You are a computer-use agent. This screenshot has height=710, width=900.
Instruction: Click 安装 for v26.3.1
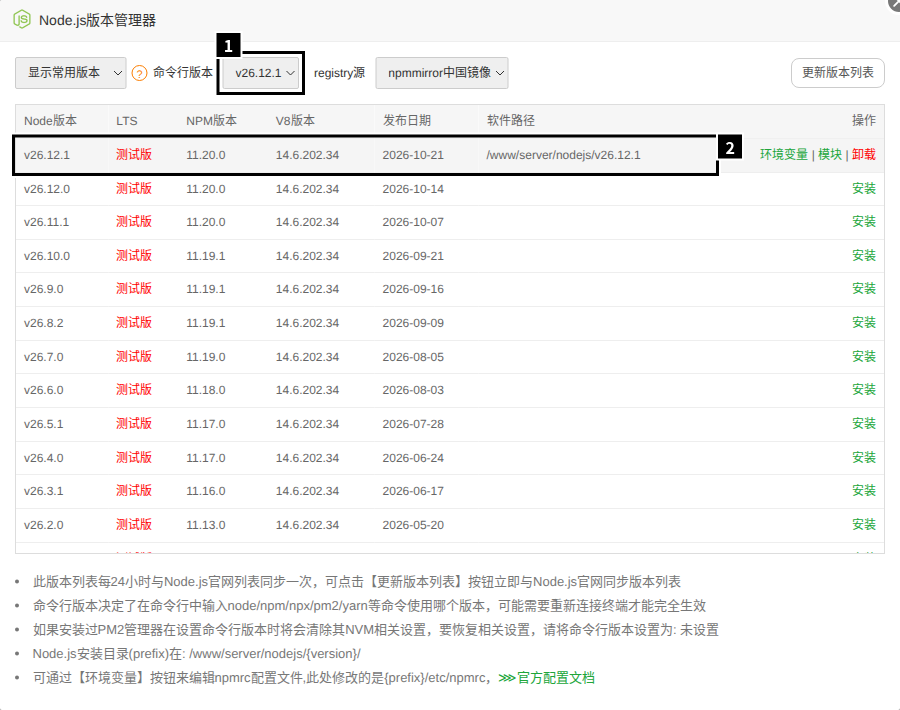coord(864,491)
